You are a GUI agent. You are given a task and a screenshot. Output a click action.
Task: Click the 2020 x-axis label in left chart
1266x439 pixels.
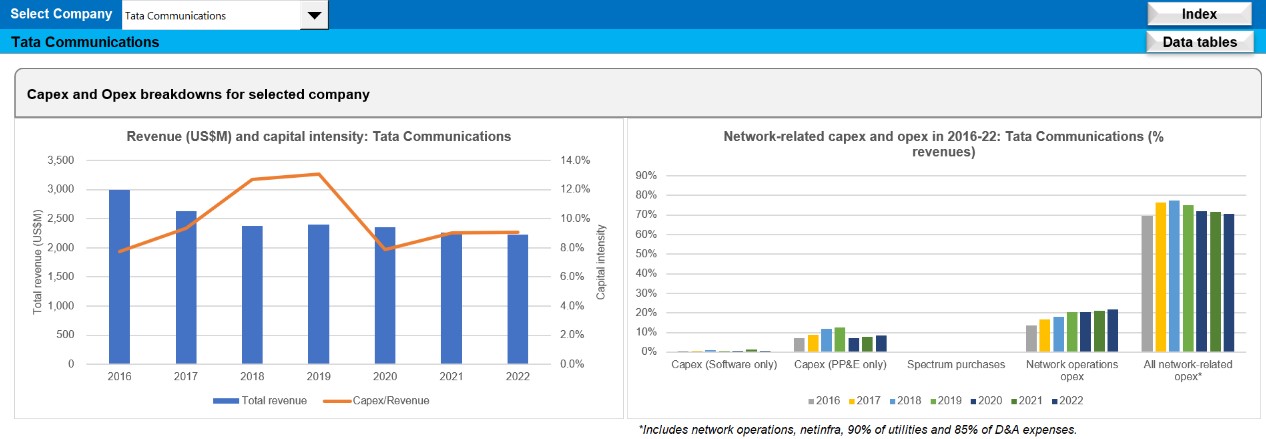pos(386,378)
